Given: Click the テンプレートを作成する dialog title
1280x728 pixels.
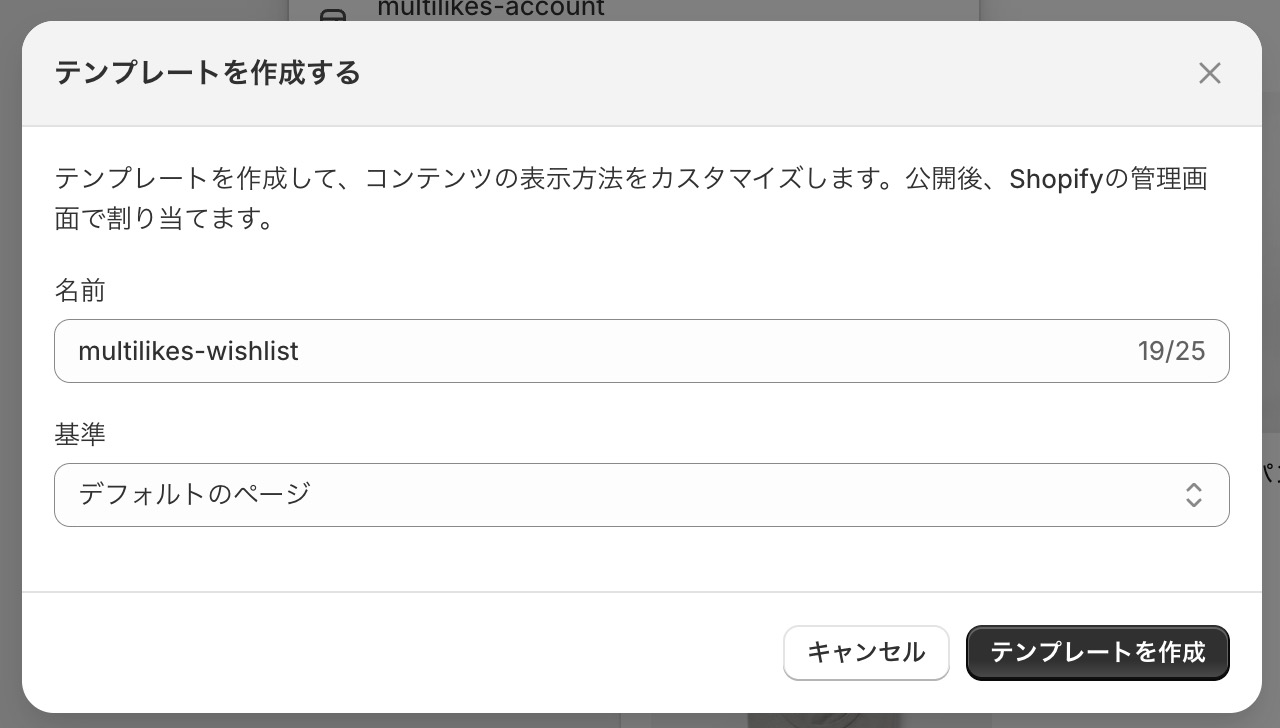Looking at the screenshot, I should [x=207, y=73].
